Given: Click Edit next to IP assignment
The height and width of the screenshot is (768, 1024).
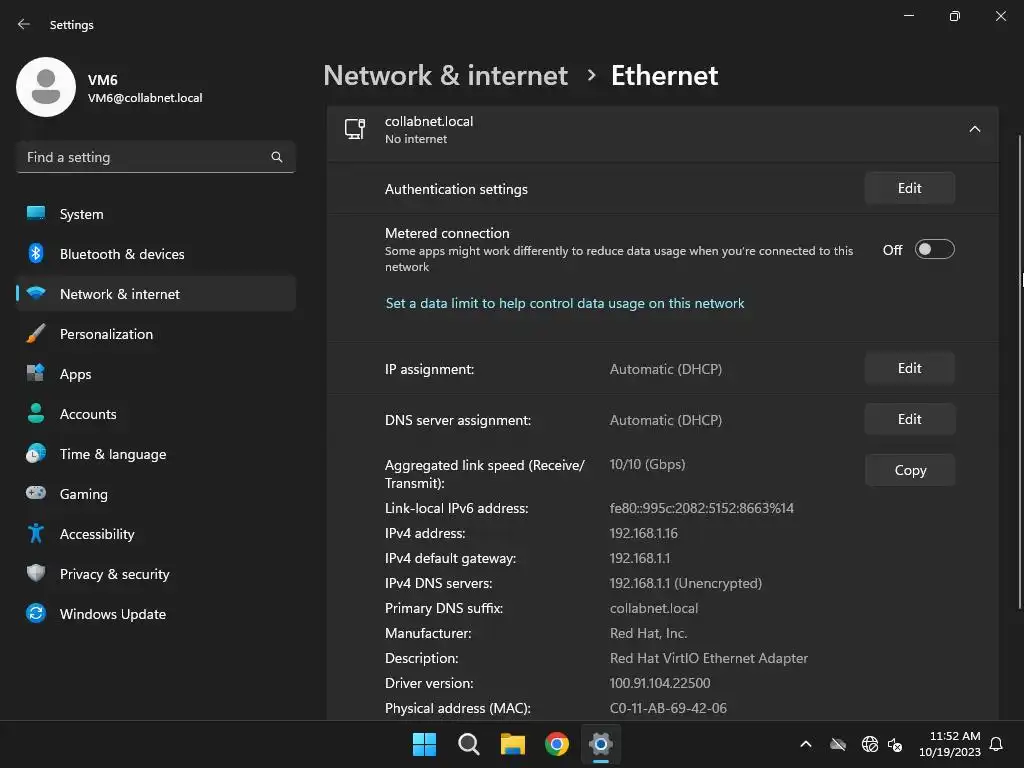Looking at the screenshot, I should (x=909, y=368).
